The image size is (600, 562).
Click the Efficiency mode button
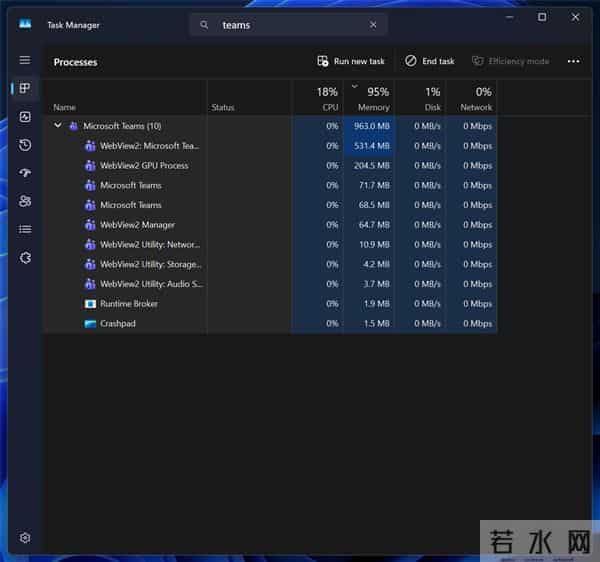point(511,61)
